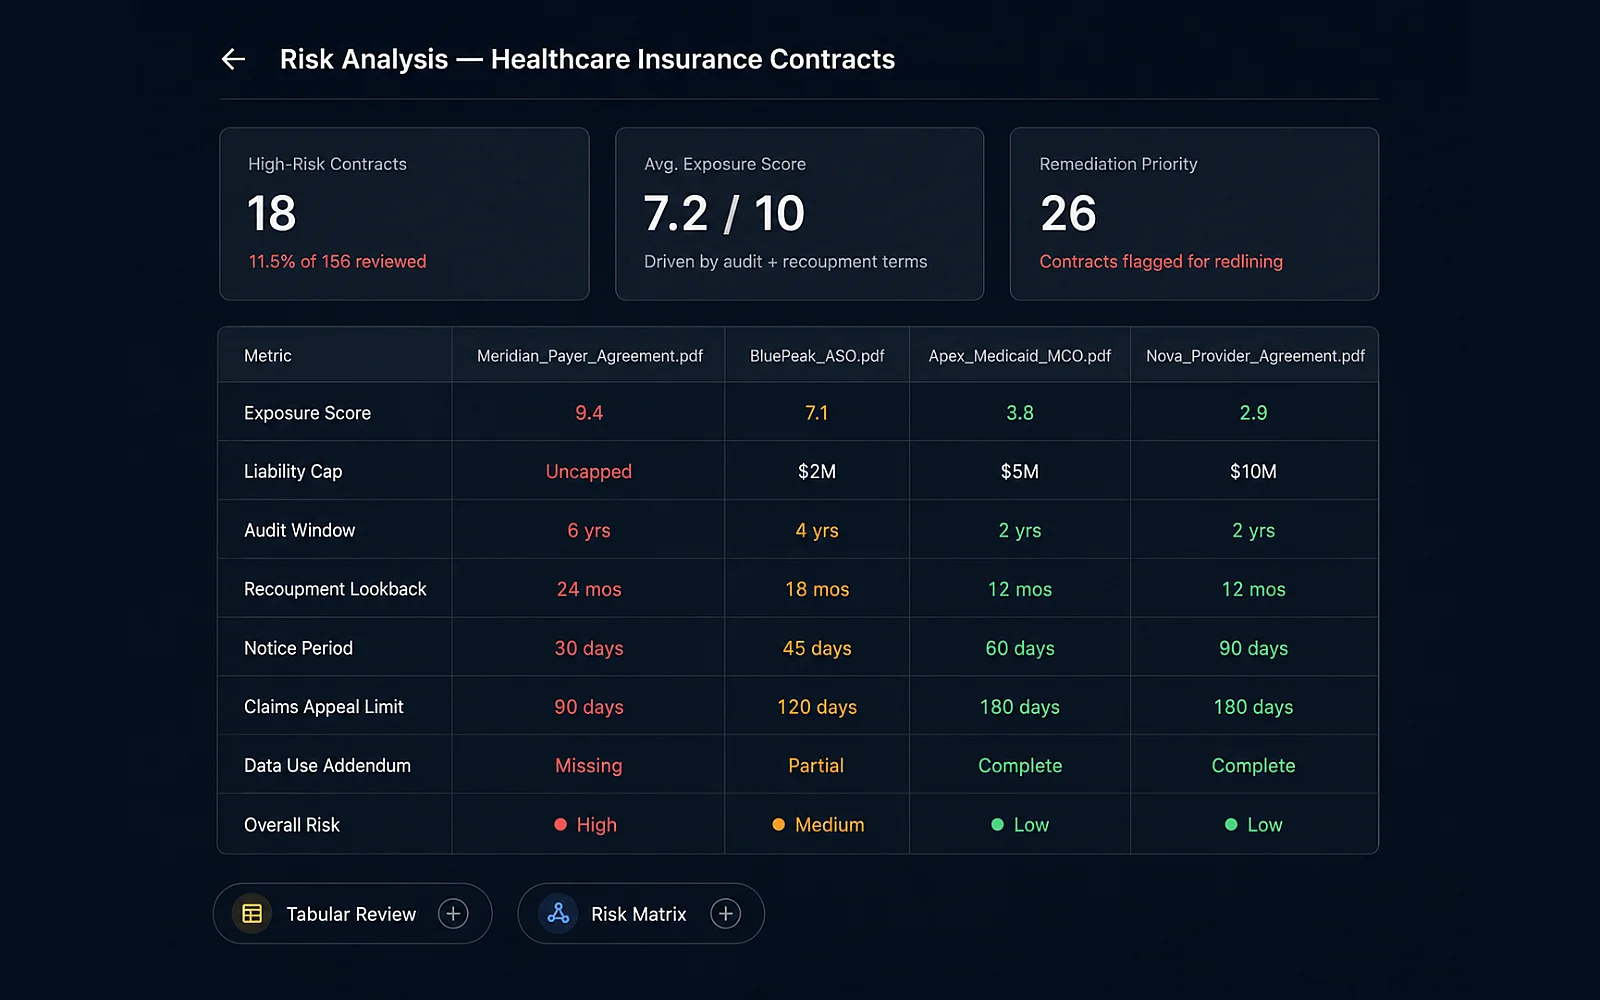Open the Remediation Priority card

pyautogui.click(x=1194, y=214)
